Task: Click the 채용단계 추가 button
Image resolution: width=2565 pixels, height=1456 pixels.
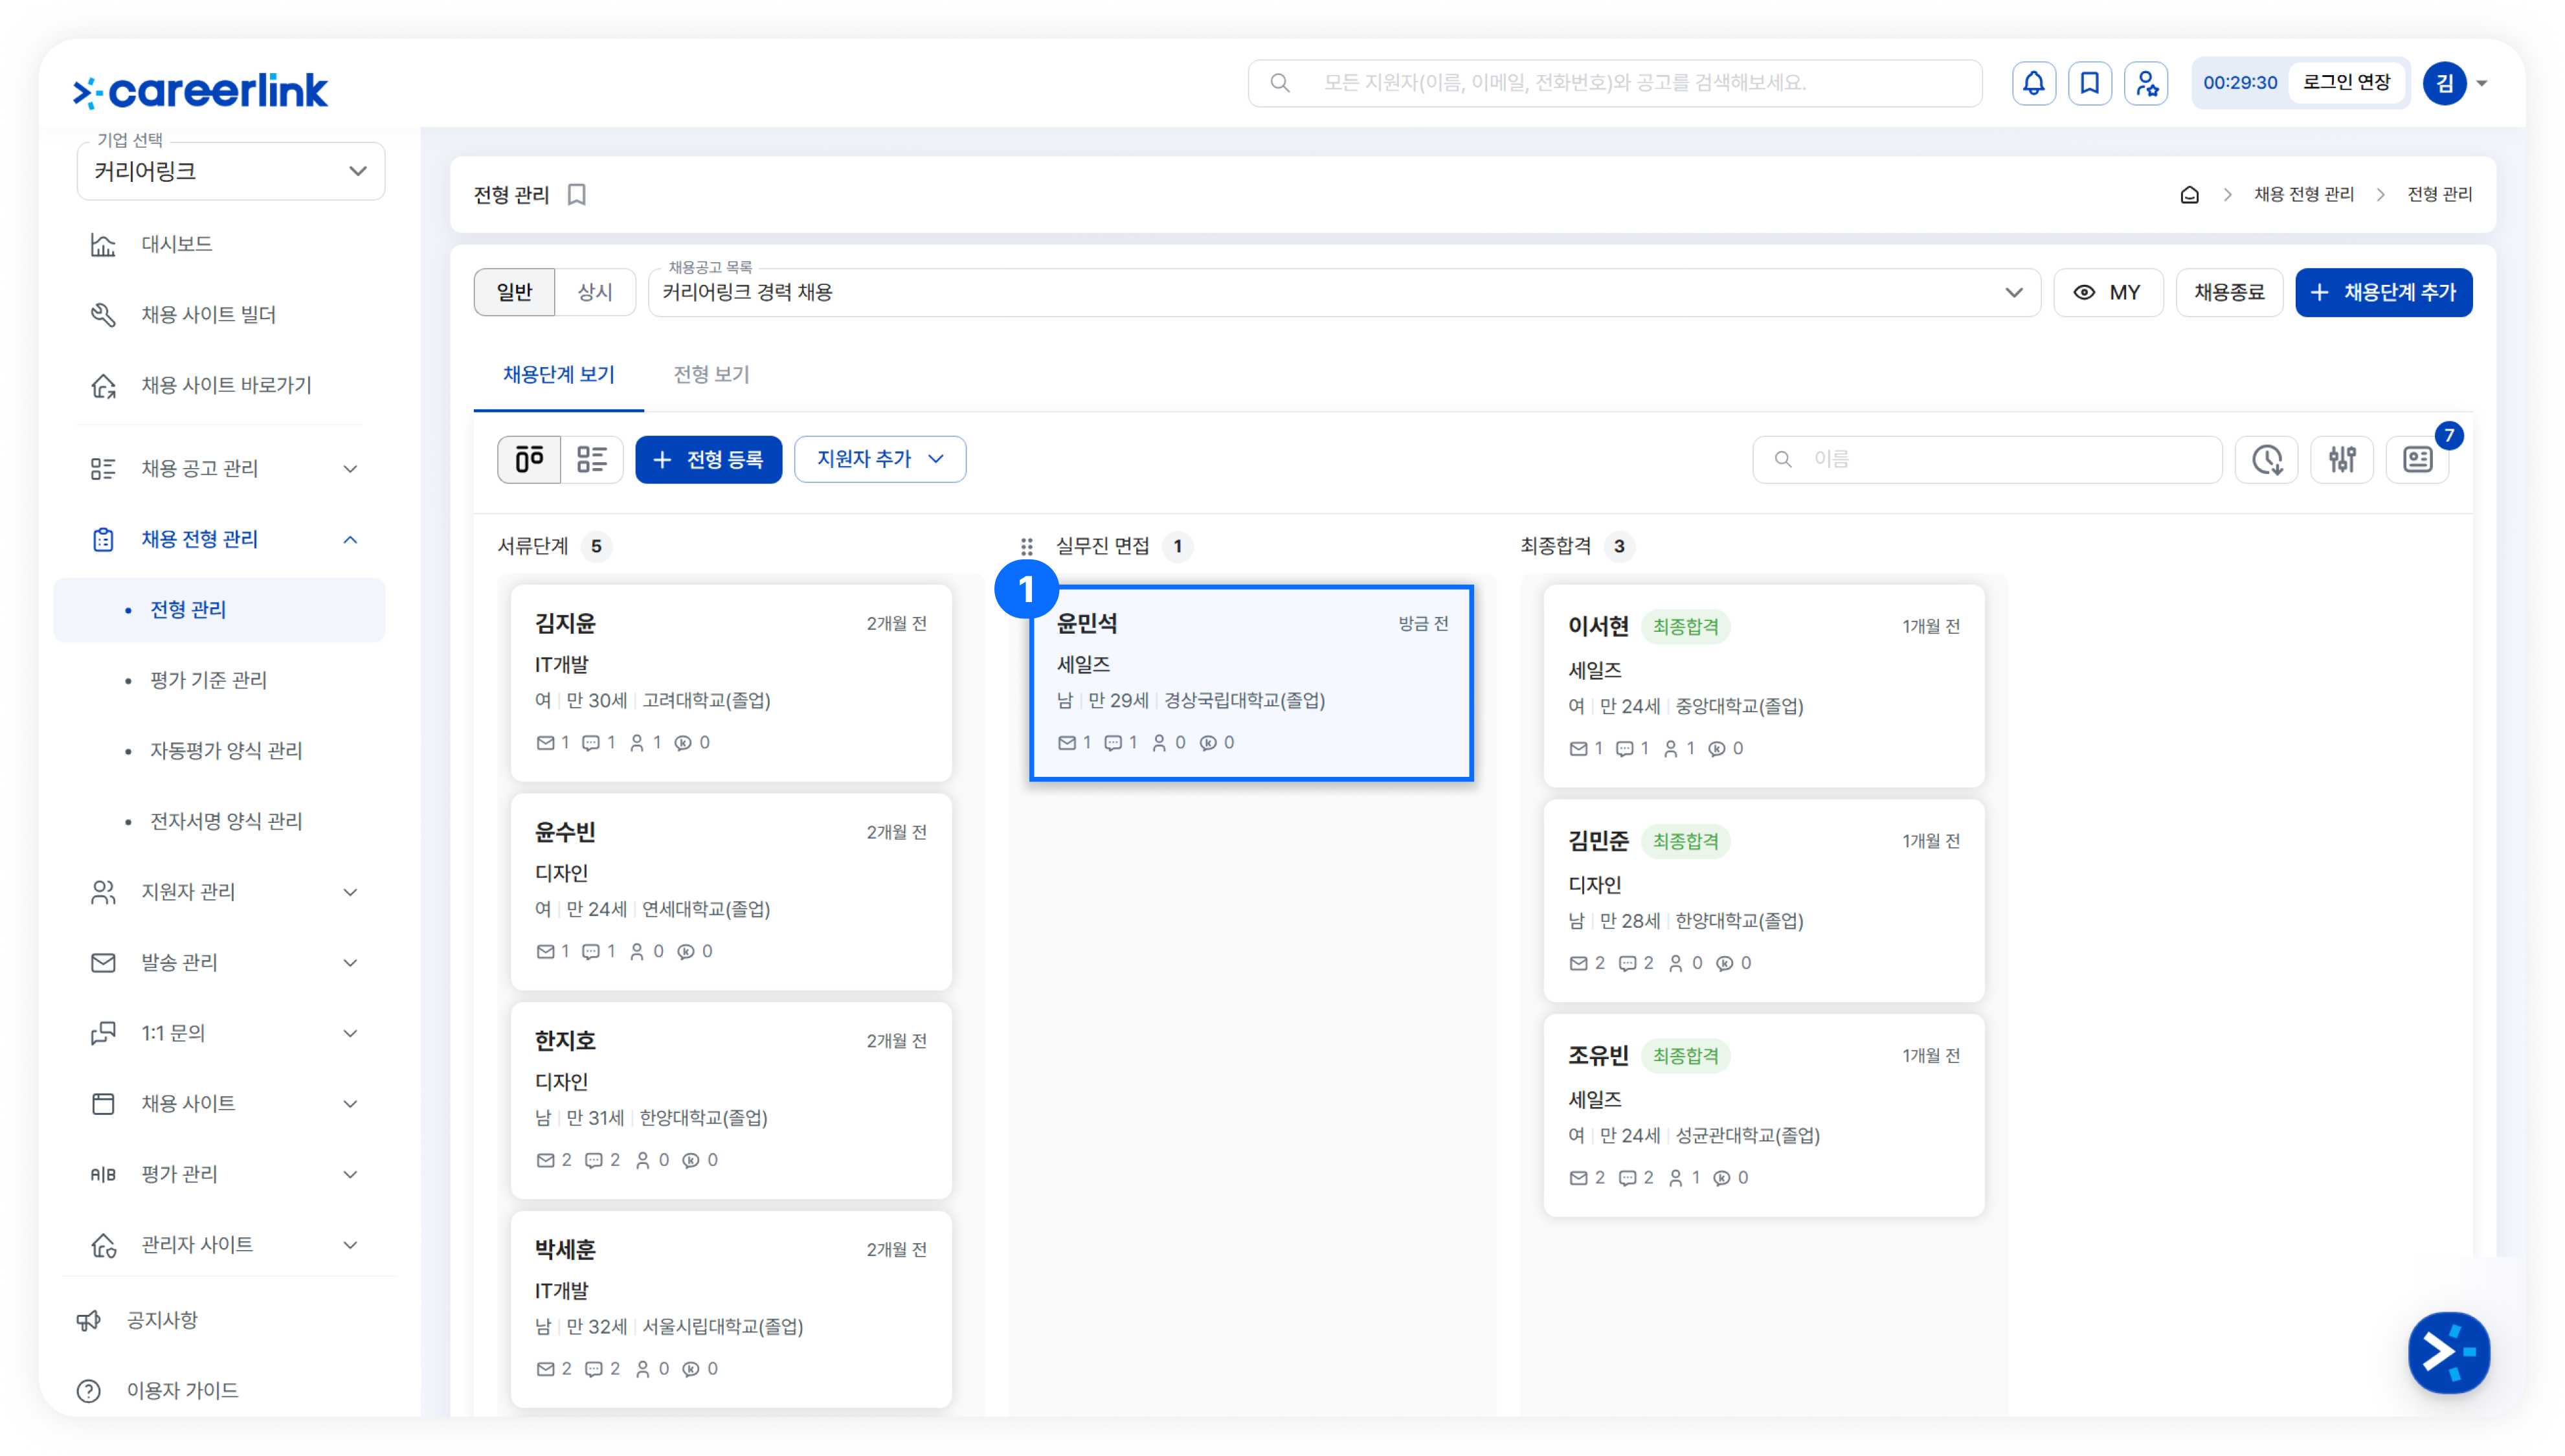Action: [x=2383, y=292]
